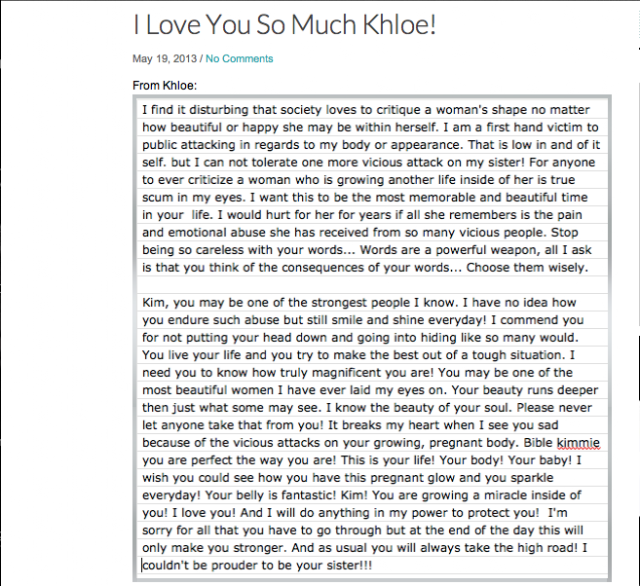Place cursor before couldn't on the last line
This screenshot has height=586, width=640.
click(142, 566)
